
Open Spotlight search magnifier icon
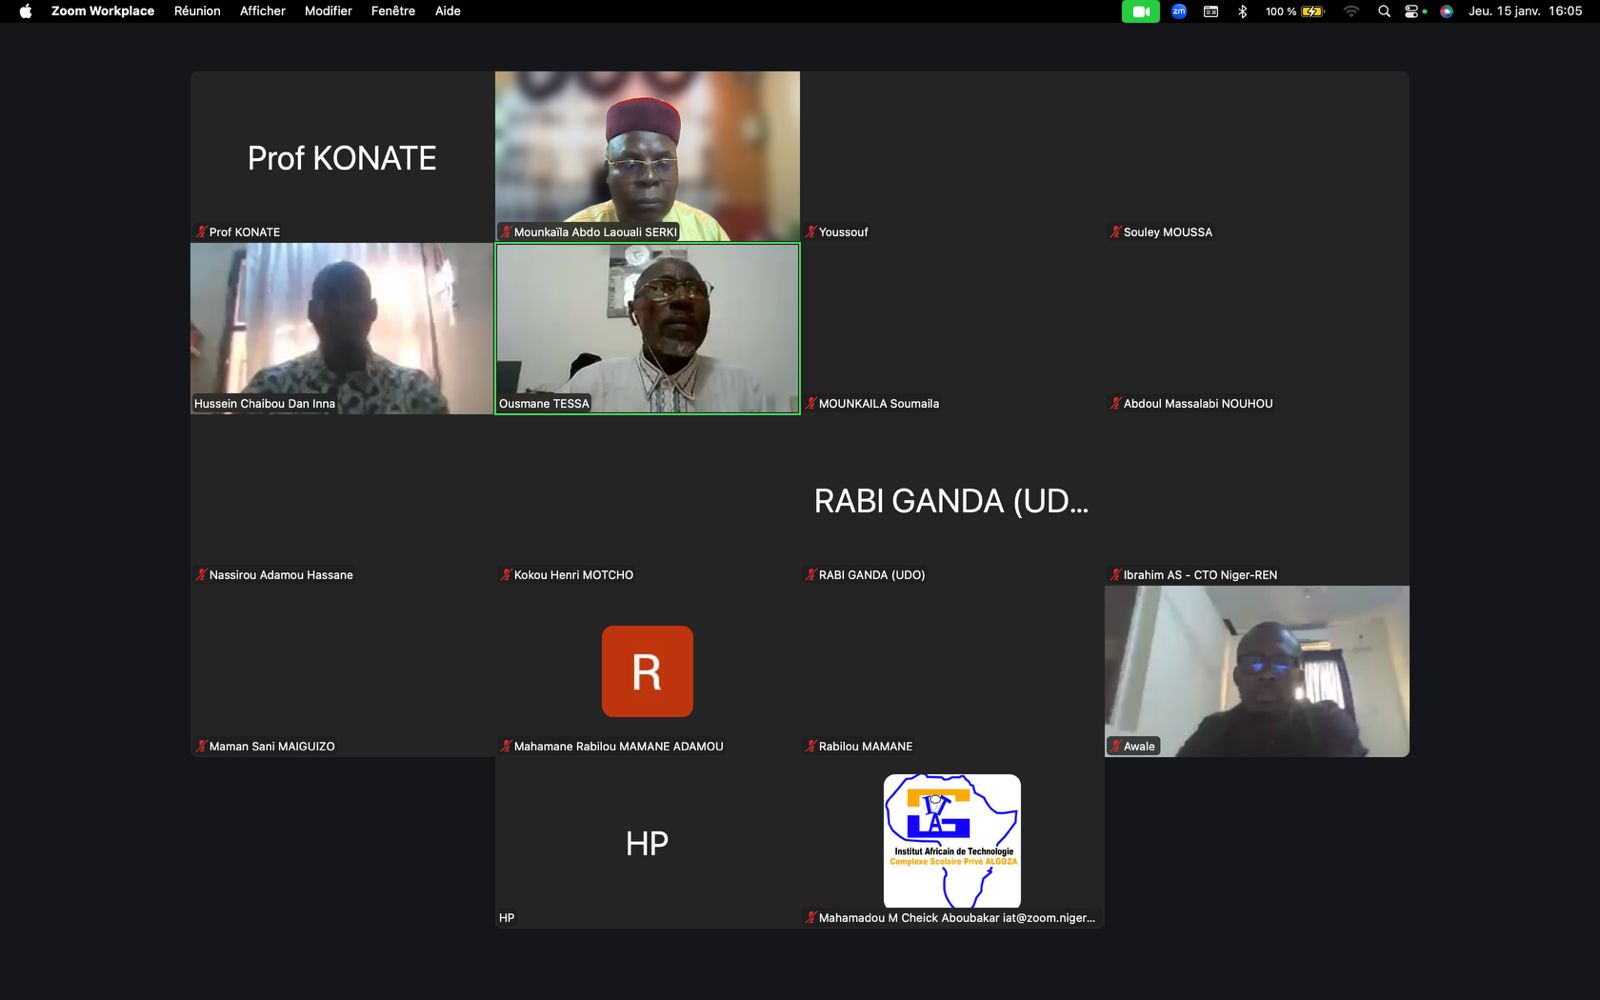click(x=1384, y=12)
